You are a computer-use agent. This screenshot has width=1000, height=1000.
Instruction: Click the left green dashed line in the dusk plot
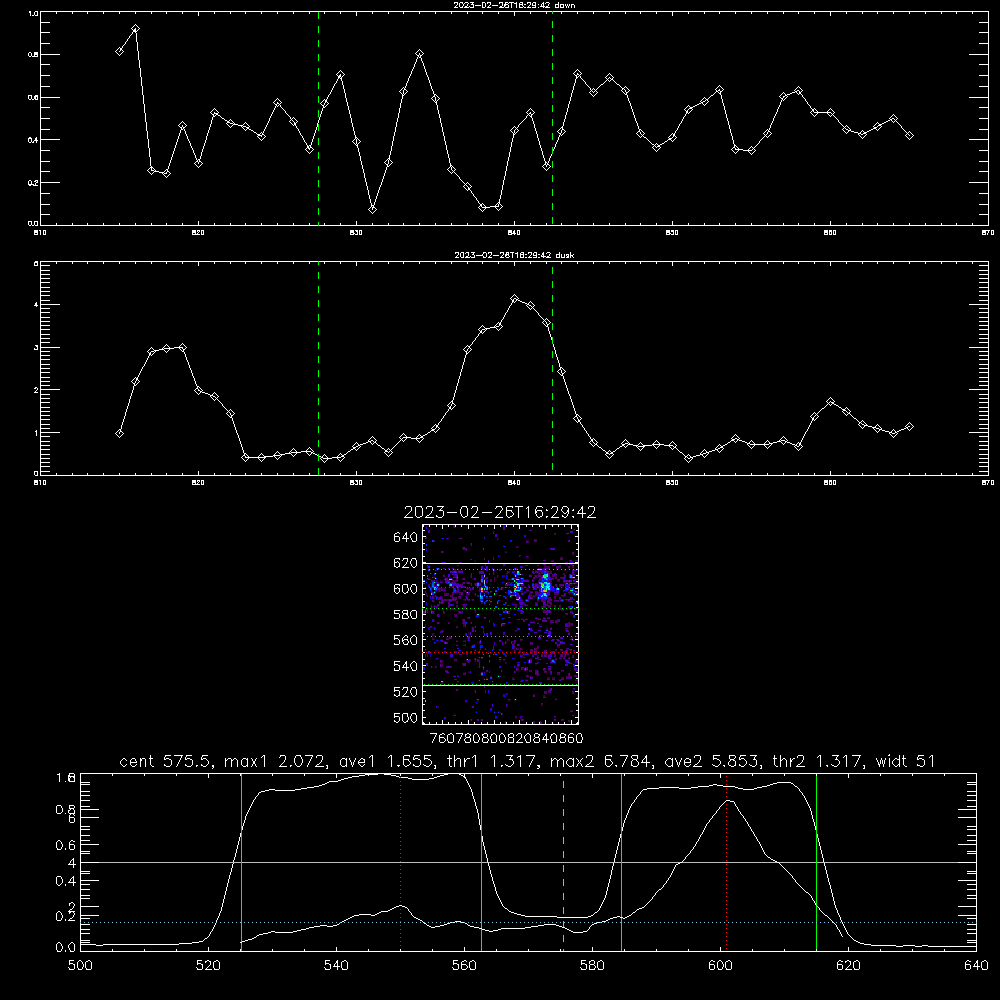pos(318,368)
